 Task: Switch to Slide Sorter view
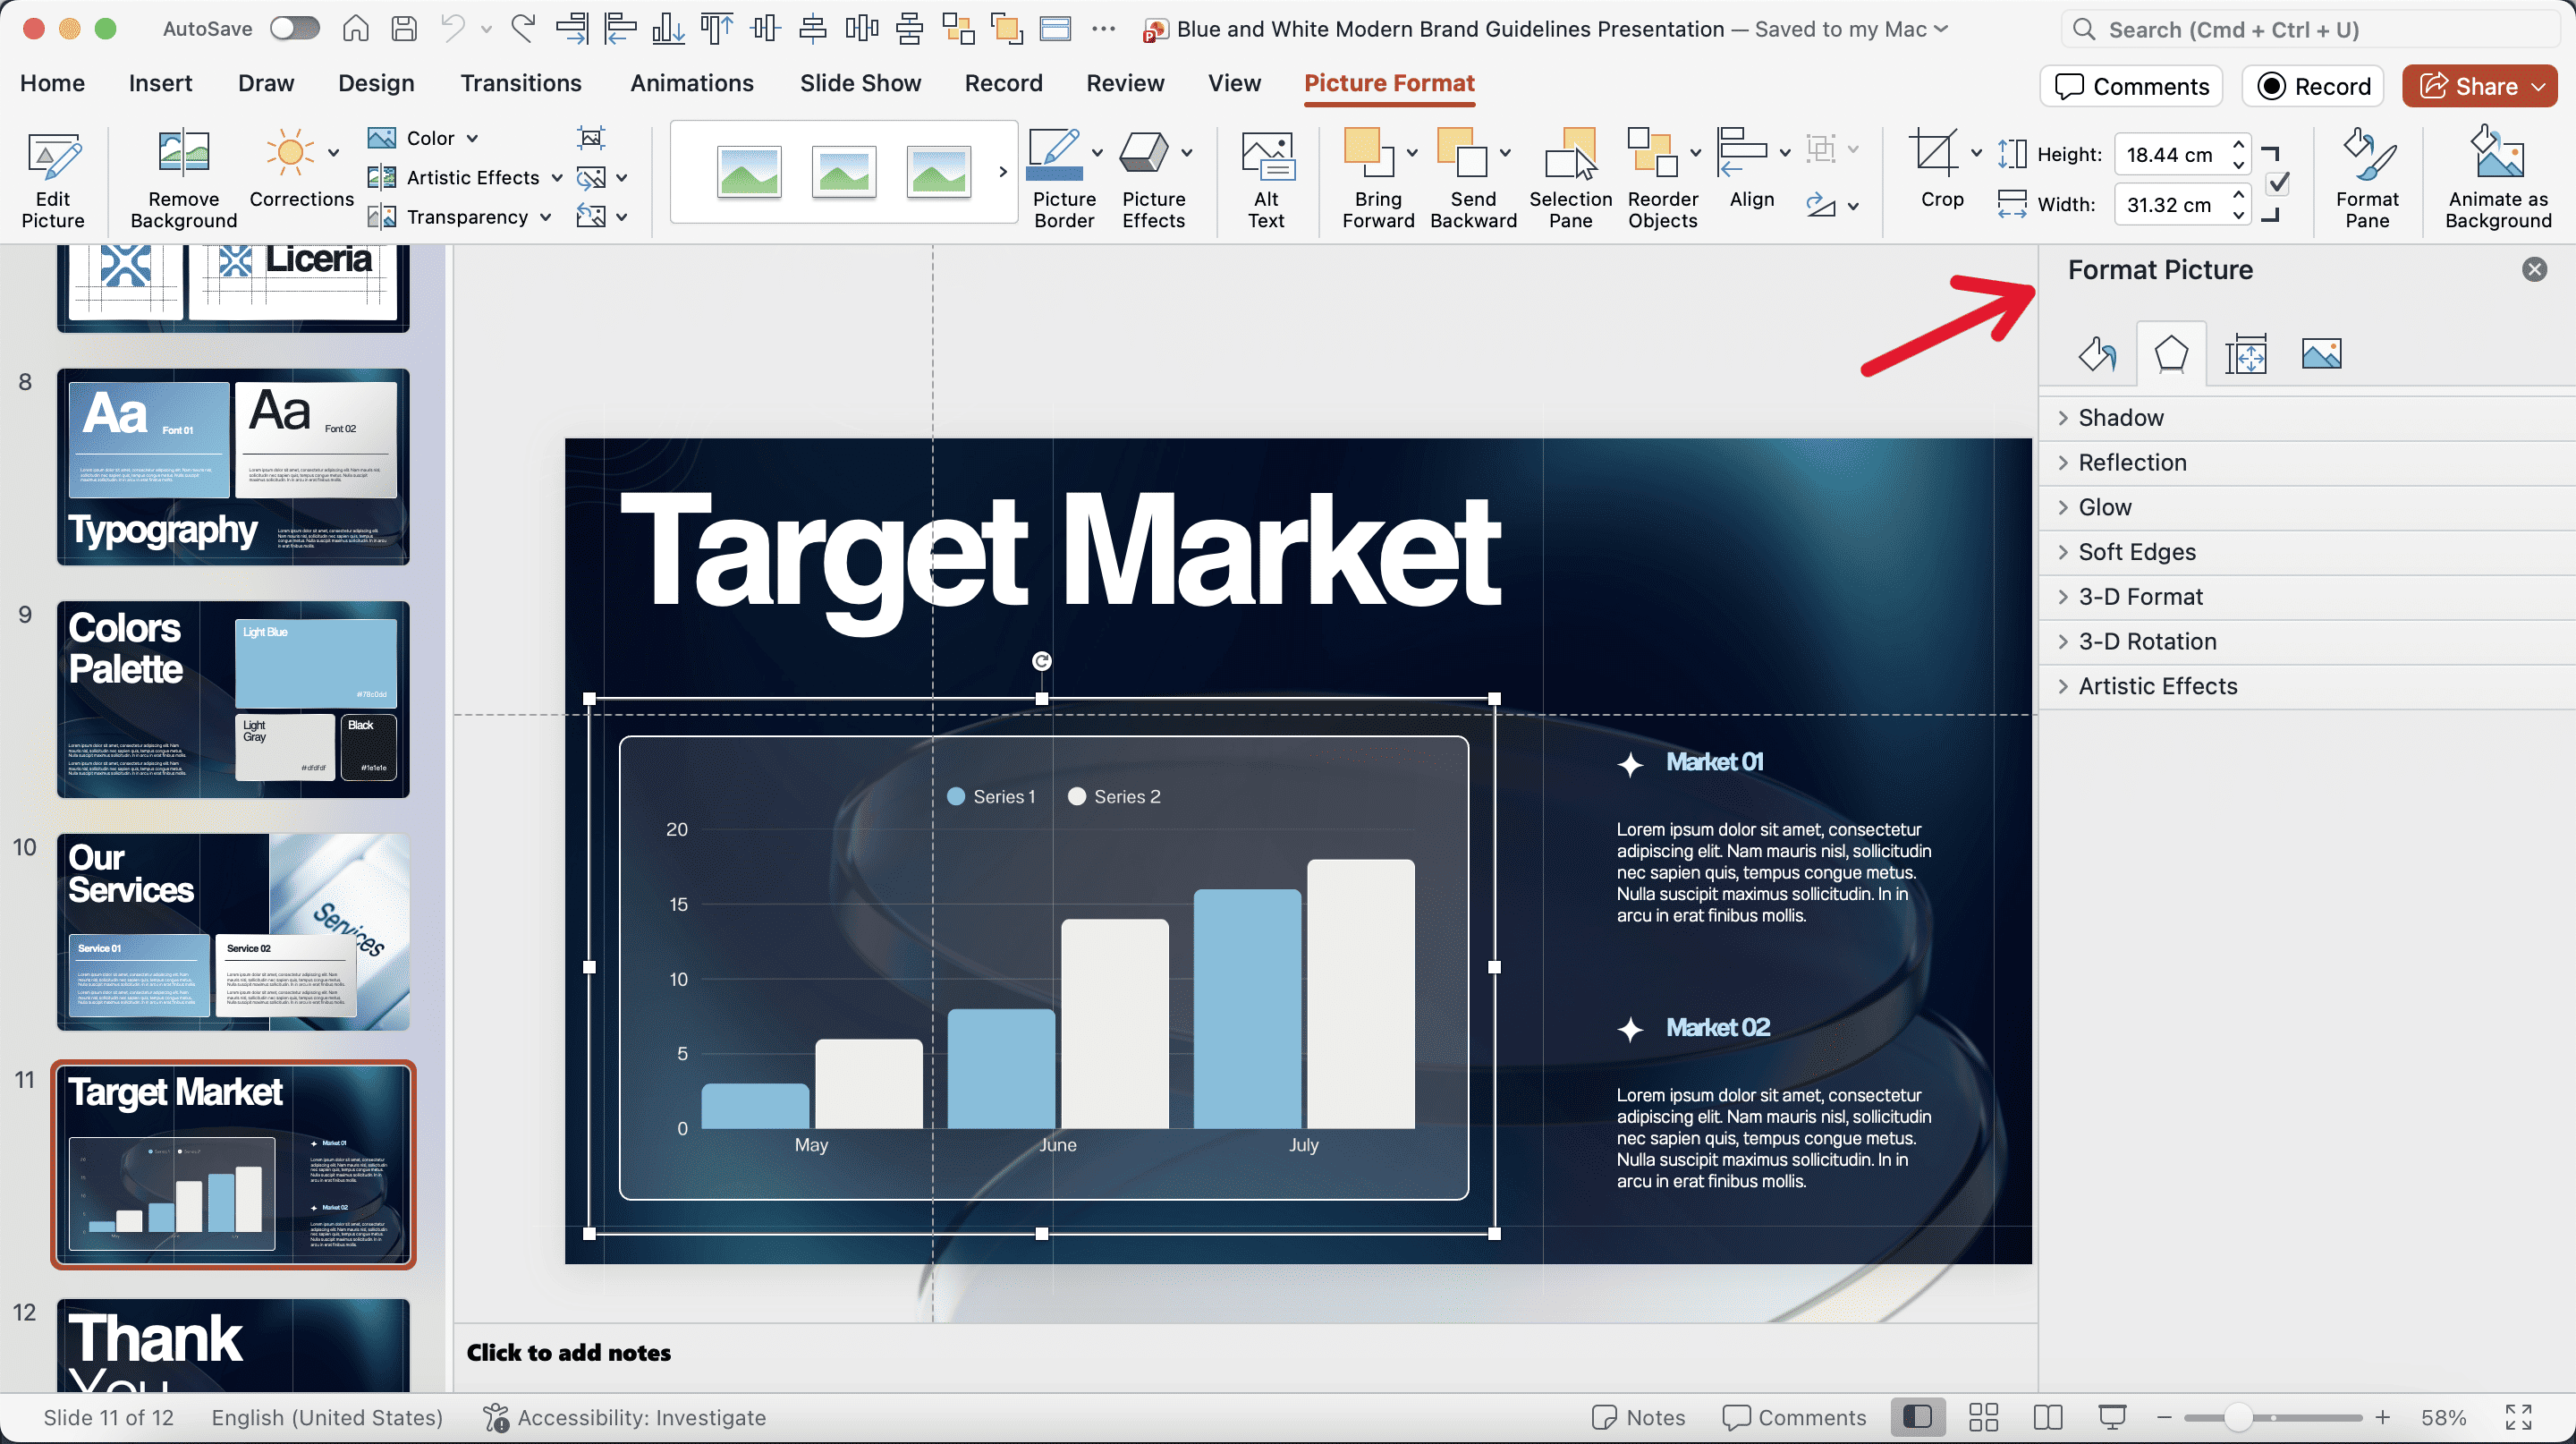pyautogui.click(x=1983, y=1417)
